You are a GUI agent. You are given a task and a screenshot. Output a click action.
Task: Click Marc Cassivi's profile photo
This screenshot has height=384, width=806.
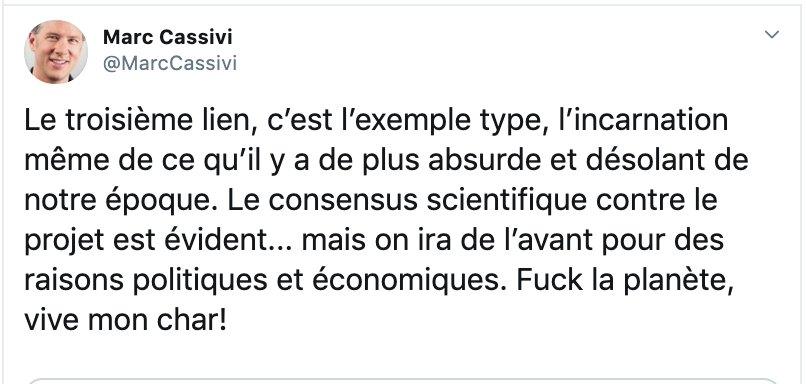coord(56,51)
